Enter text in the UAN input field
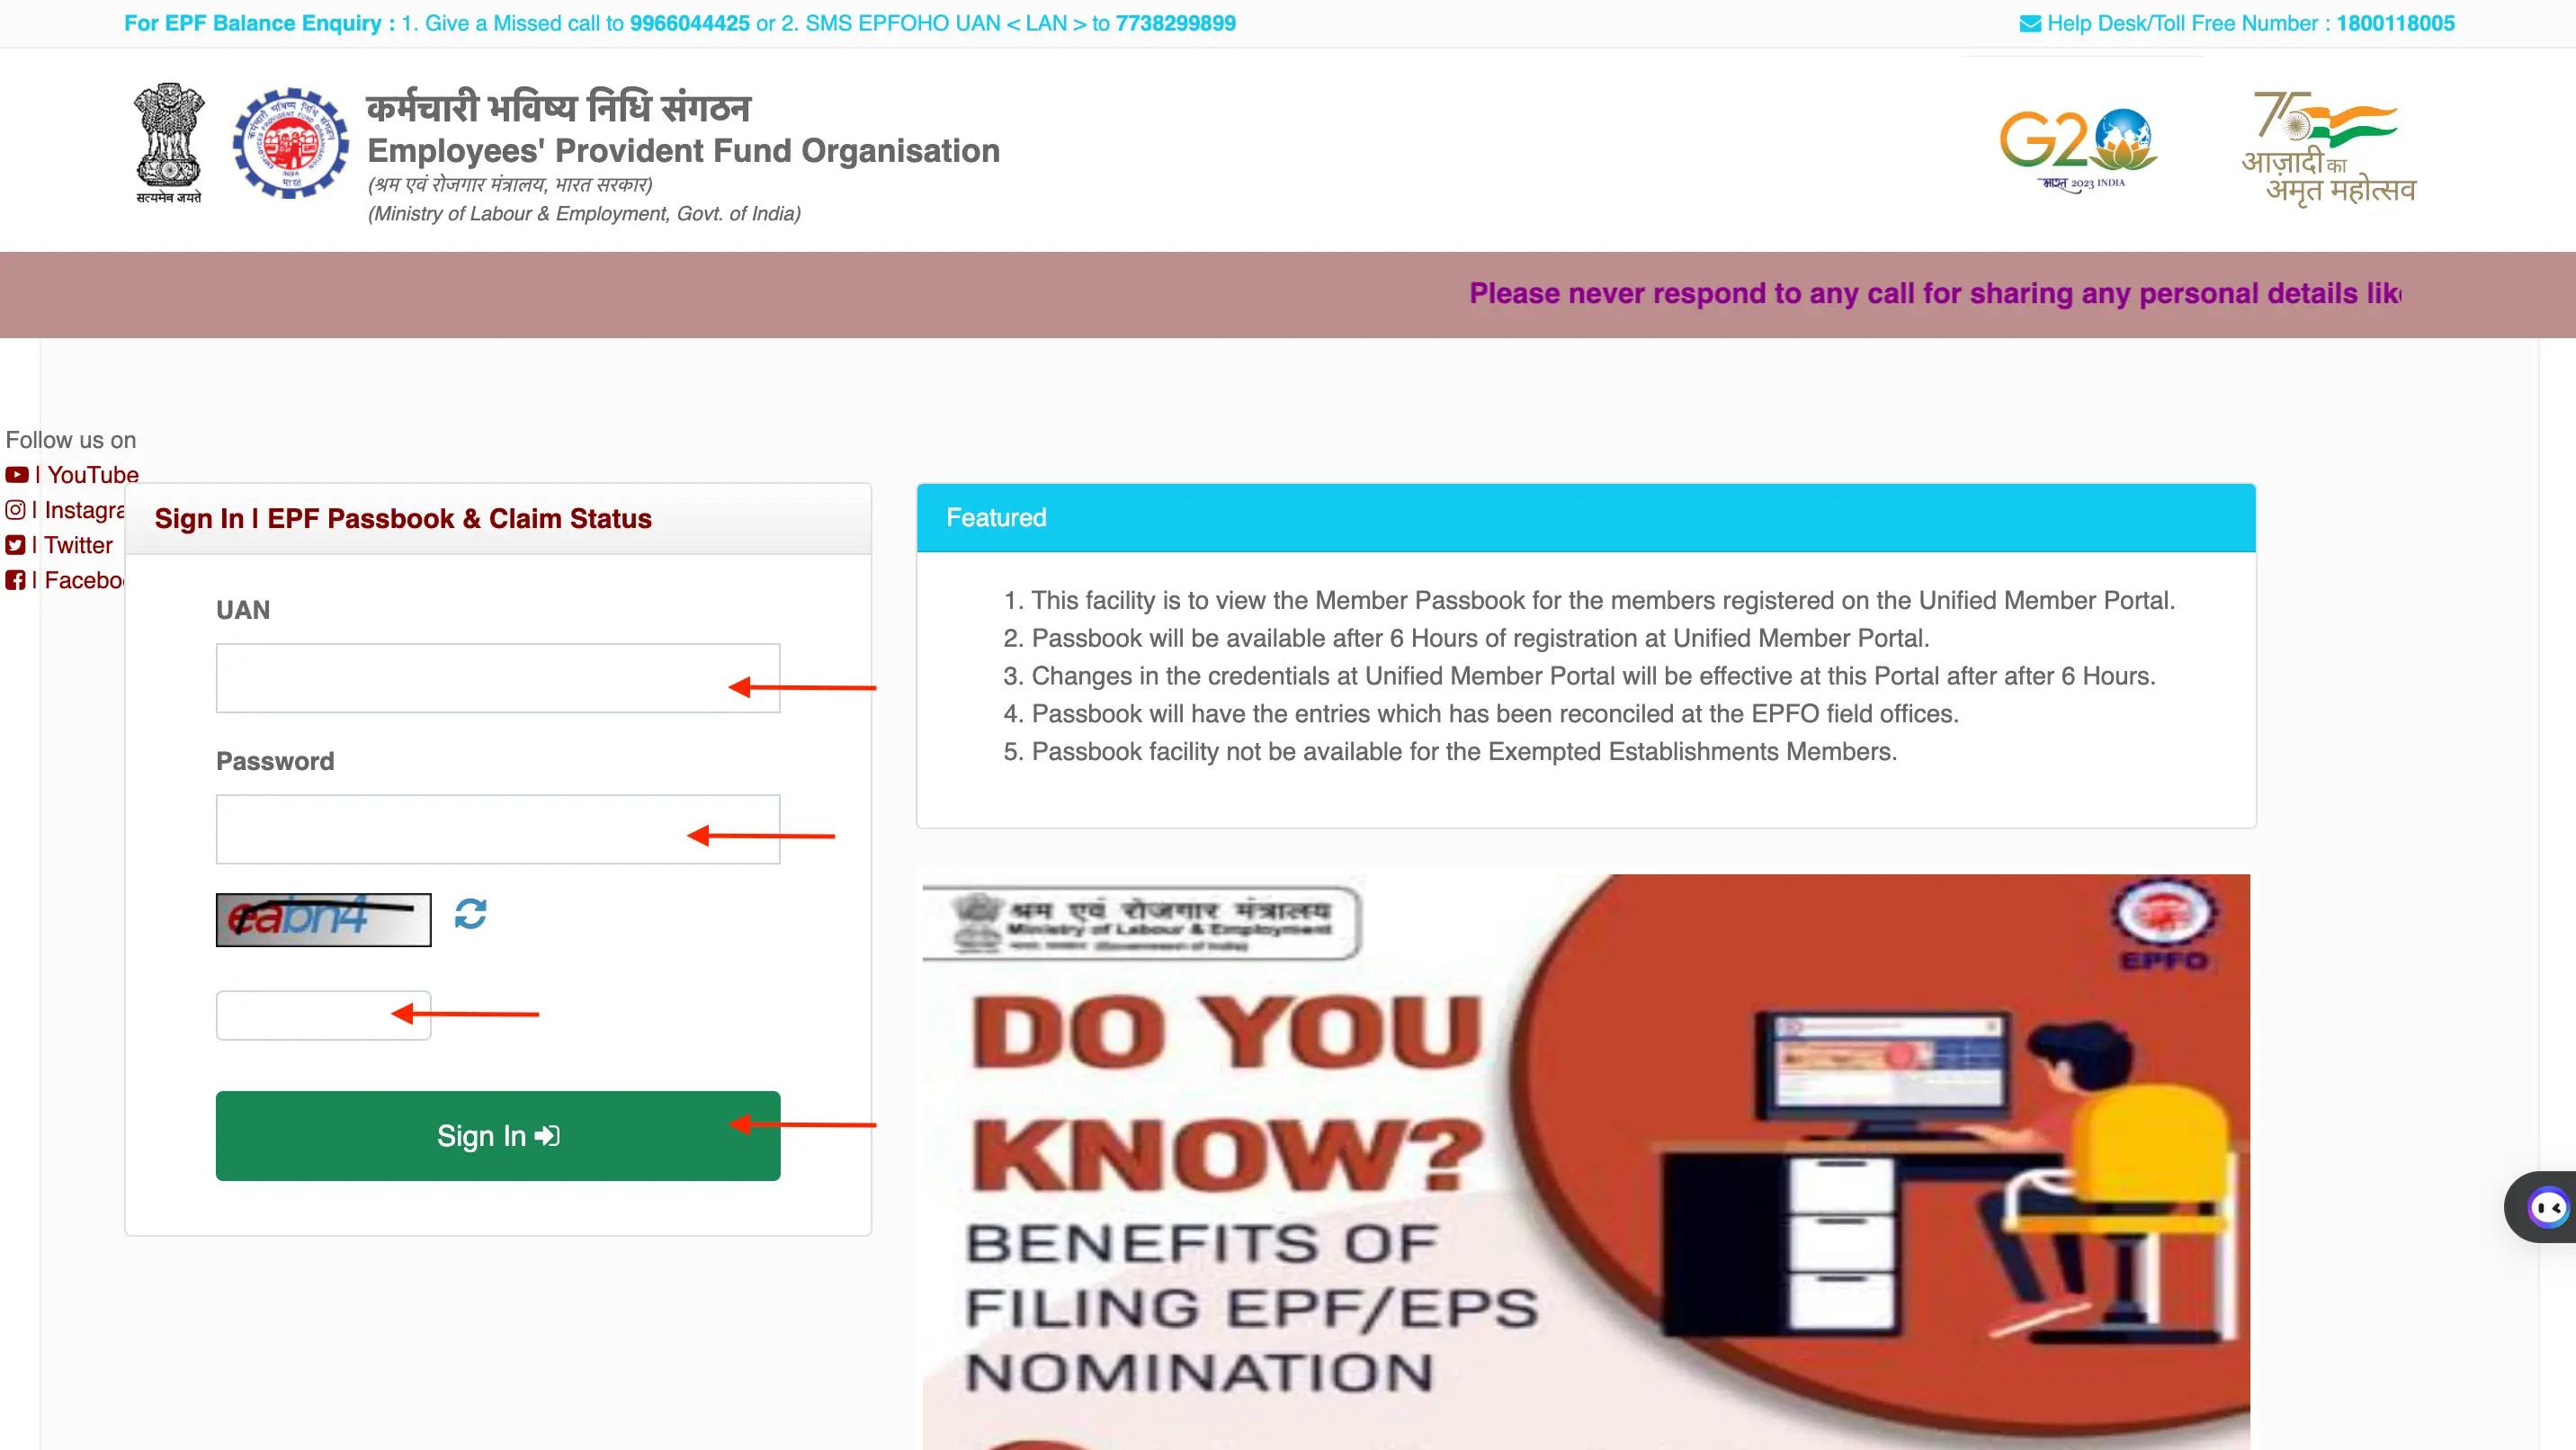This screenshot has height=1450, width=2576. [497, 677]
